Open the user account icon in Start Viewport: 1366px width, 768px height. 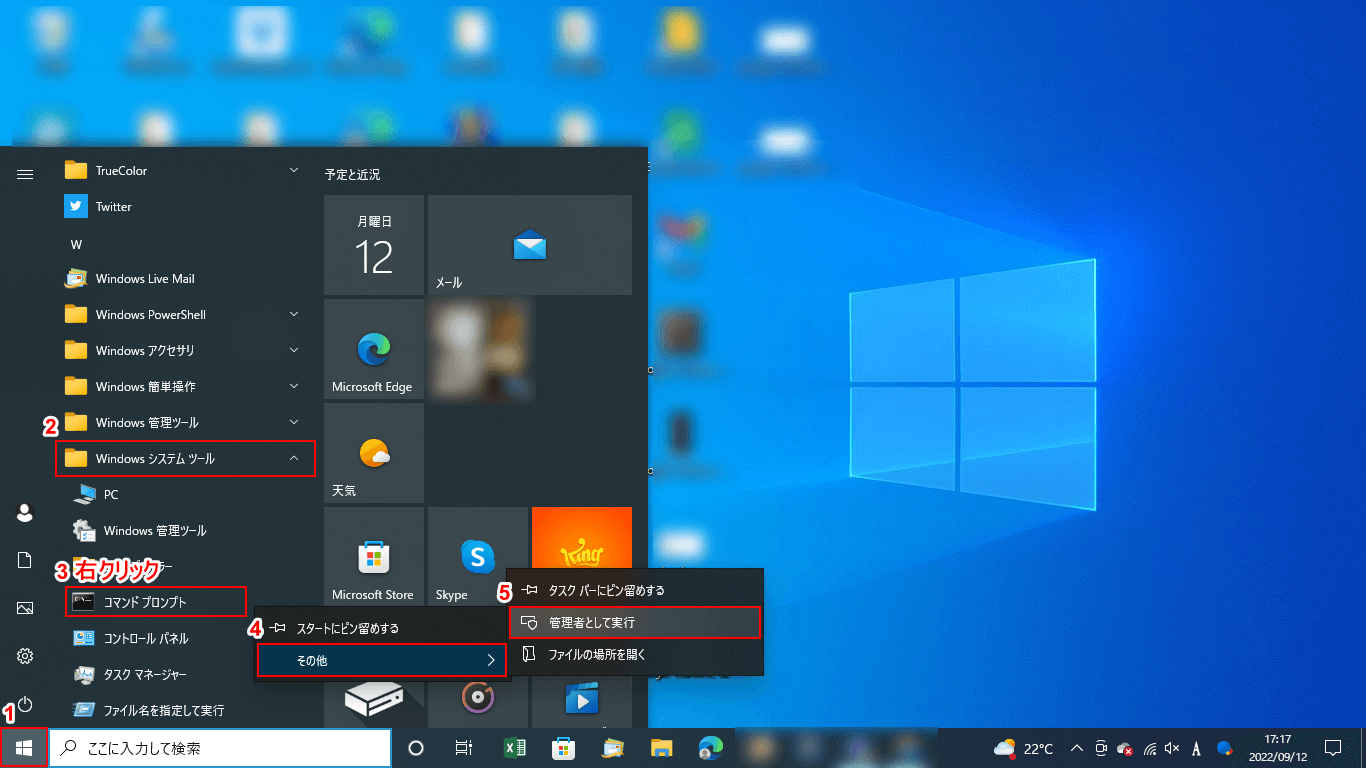(x=25, y=513)
